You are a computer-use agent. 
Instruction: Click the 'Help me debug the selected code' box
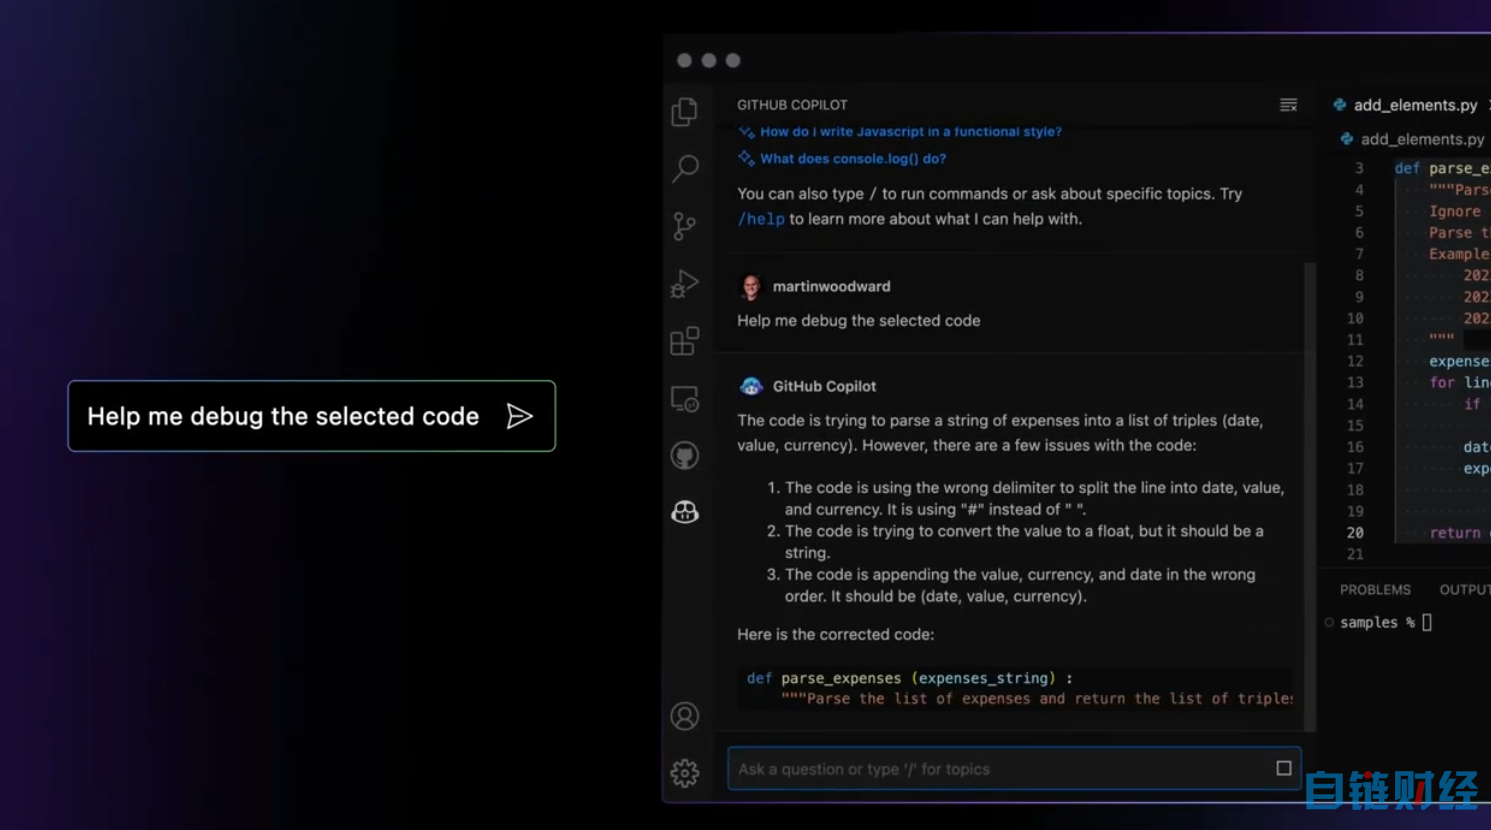[x=311, y=416]
